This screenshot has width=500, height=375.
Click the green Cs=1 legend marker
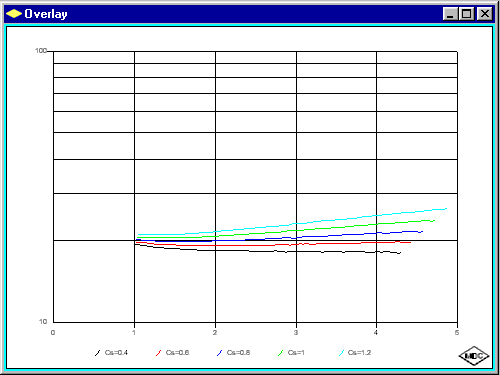(x=280, y=353)
